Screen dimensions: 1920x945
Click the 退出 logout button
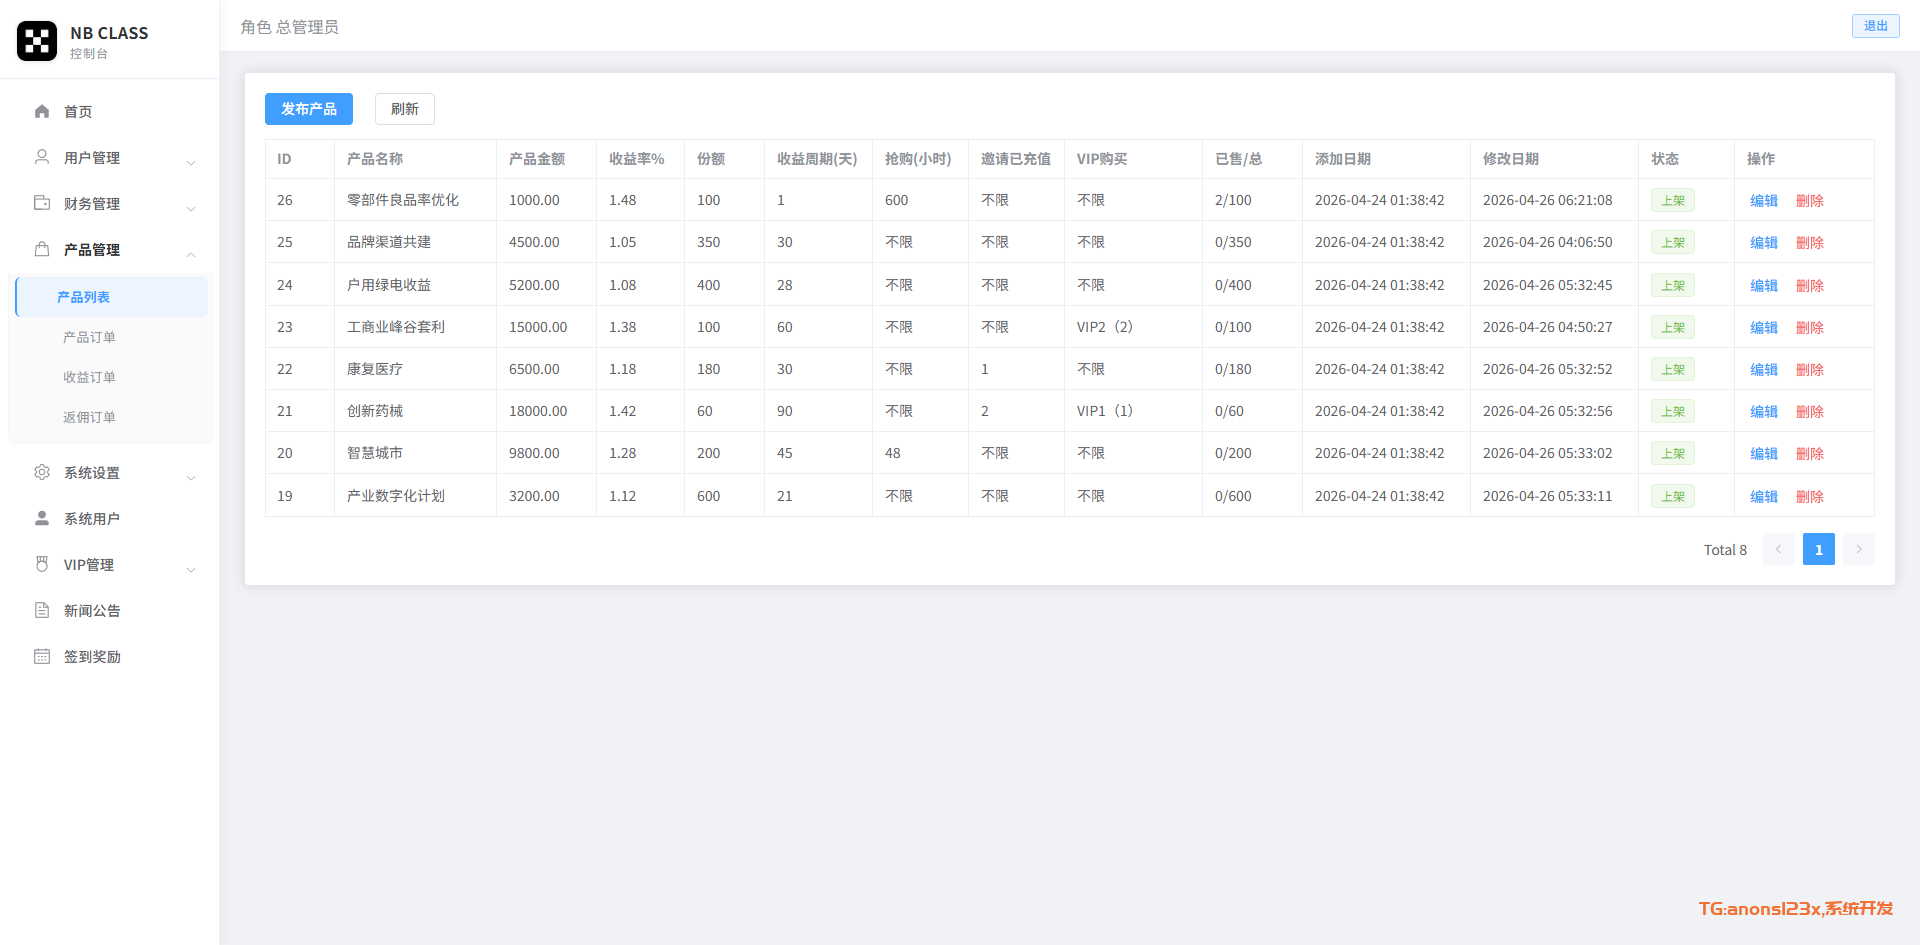click(x=1875, y=26)
